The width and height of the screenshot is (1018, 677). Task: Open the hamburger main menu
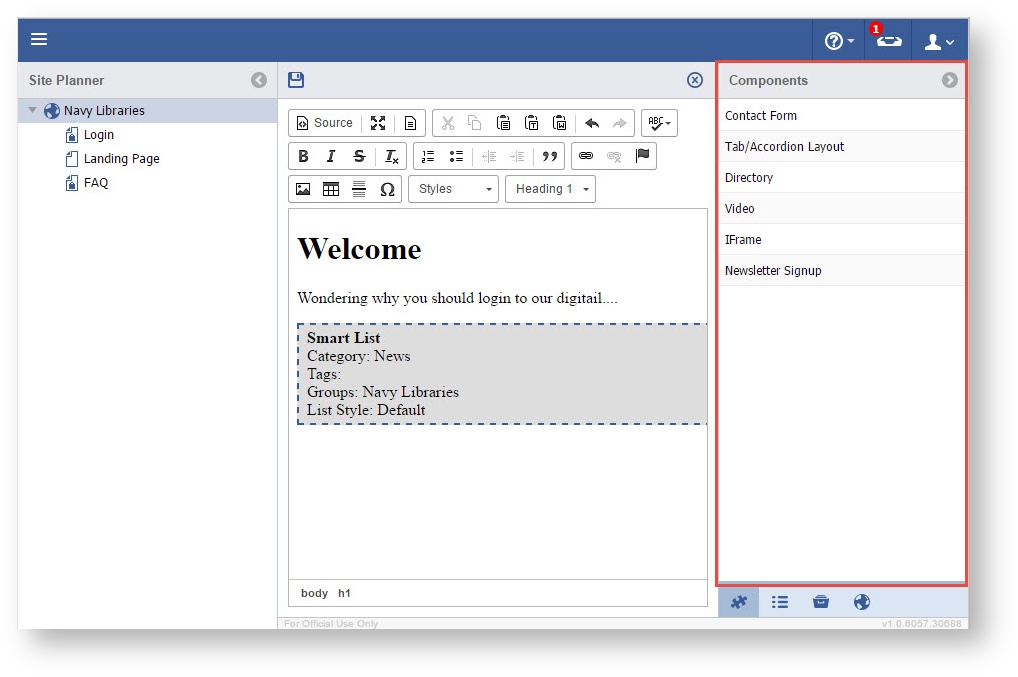(39, 40)
